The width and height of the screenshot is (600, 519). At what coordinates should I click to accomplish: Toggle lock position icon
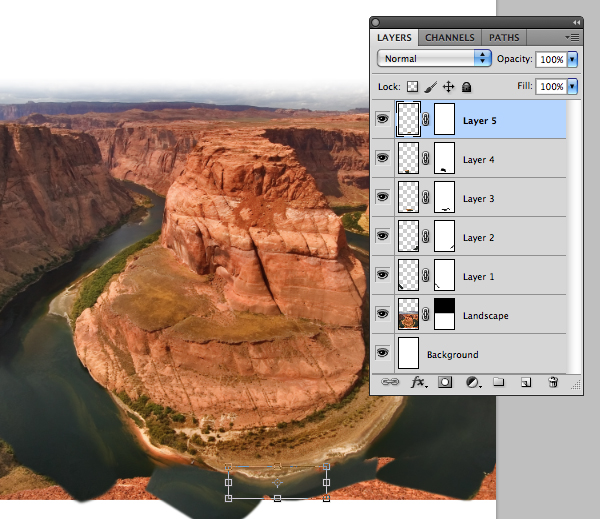click(x=448, y=87)
